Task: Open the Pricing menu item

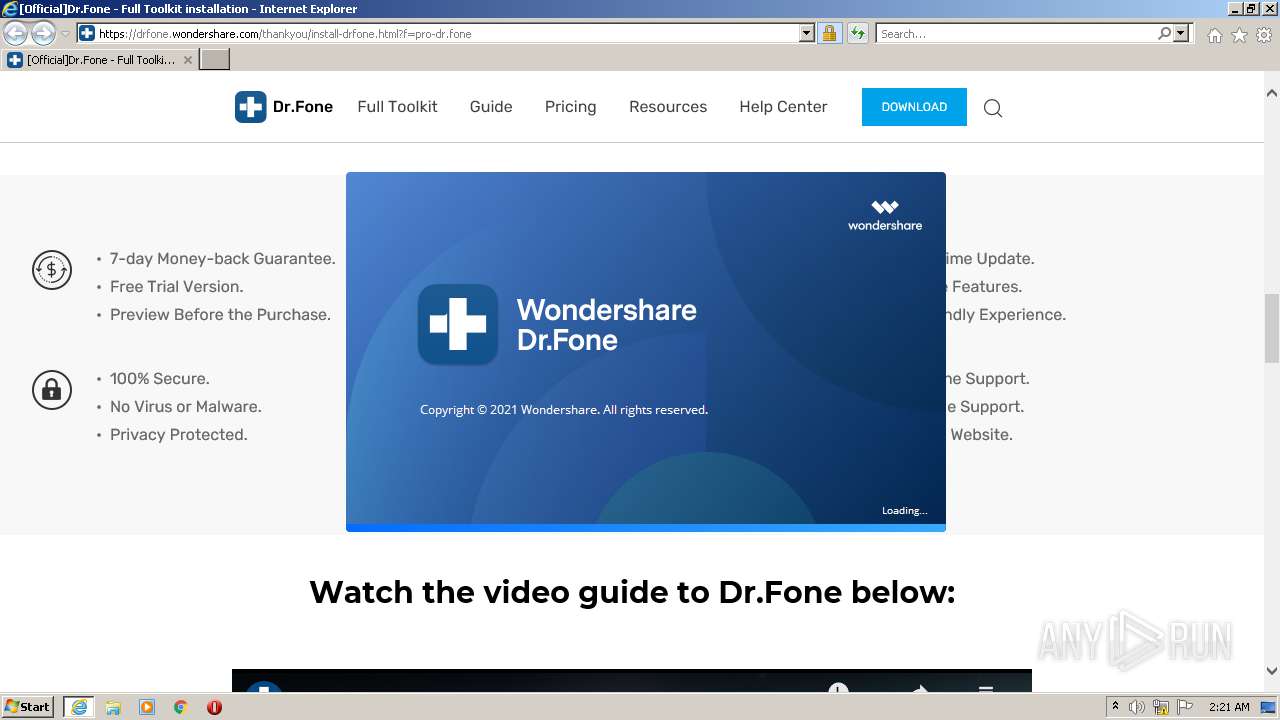Action: click(570, 107)
